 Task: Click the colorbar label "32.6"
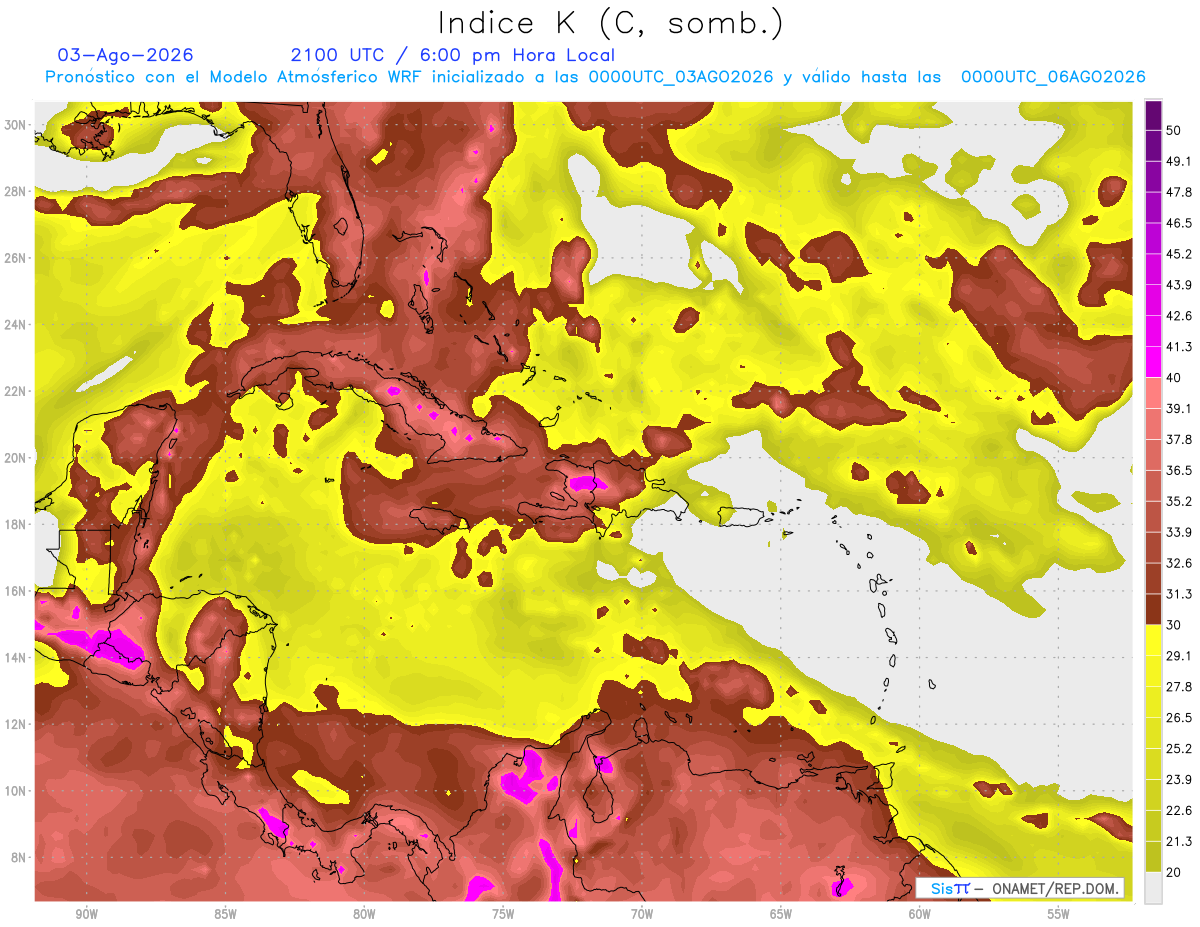pos(1178,563)
